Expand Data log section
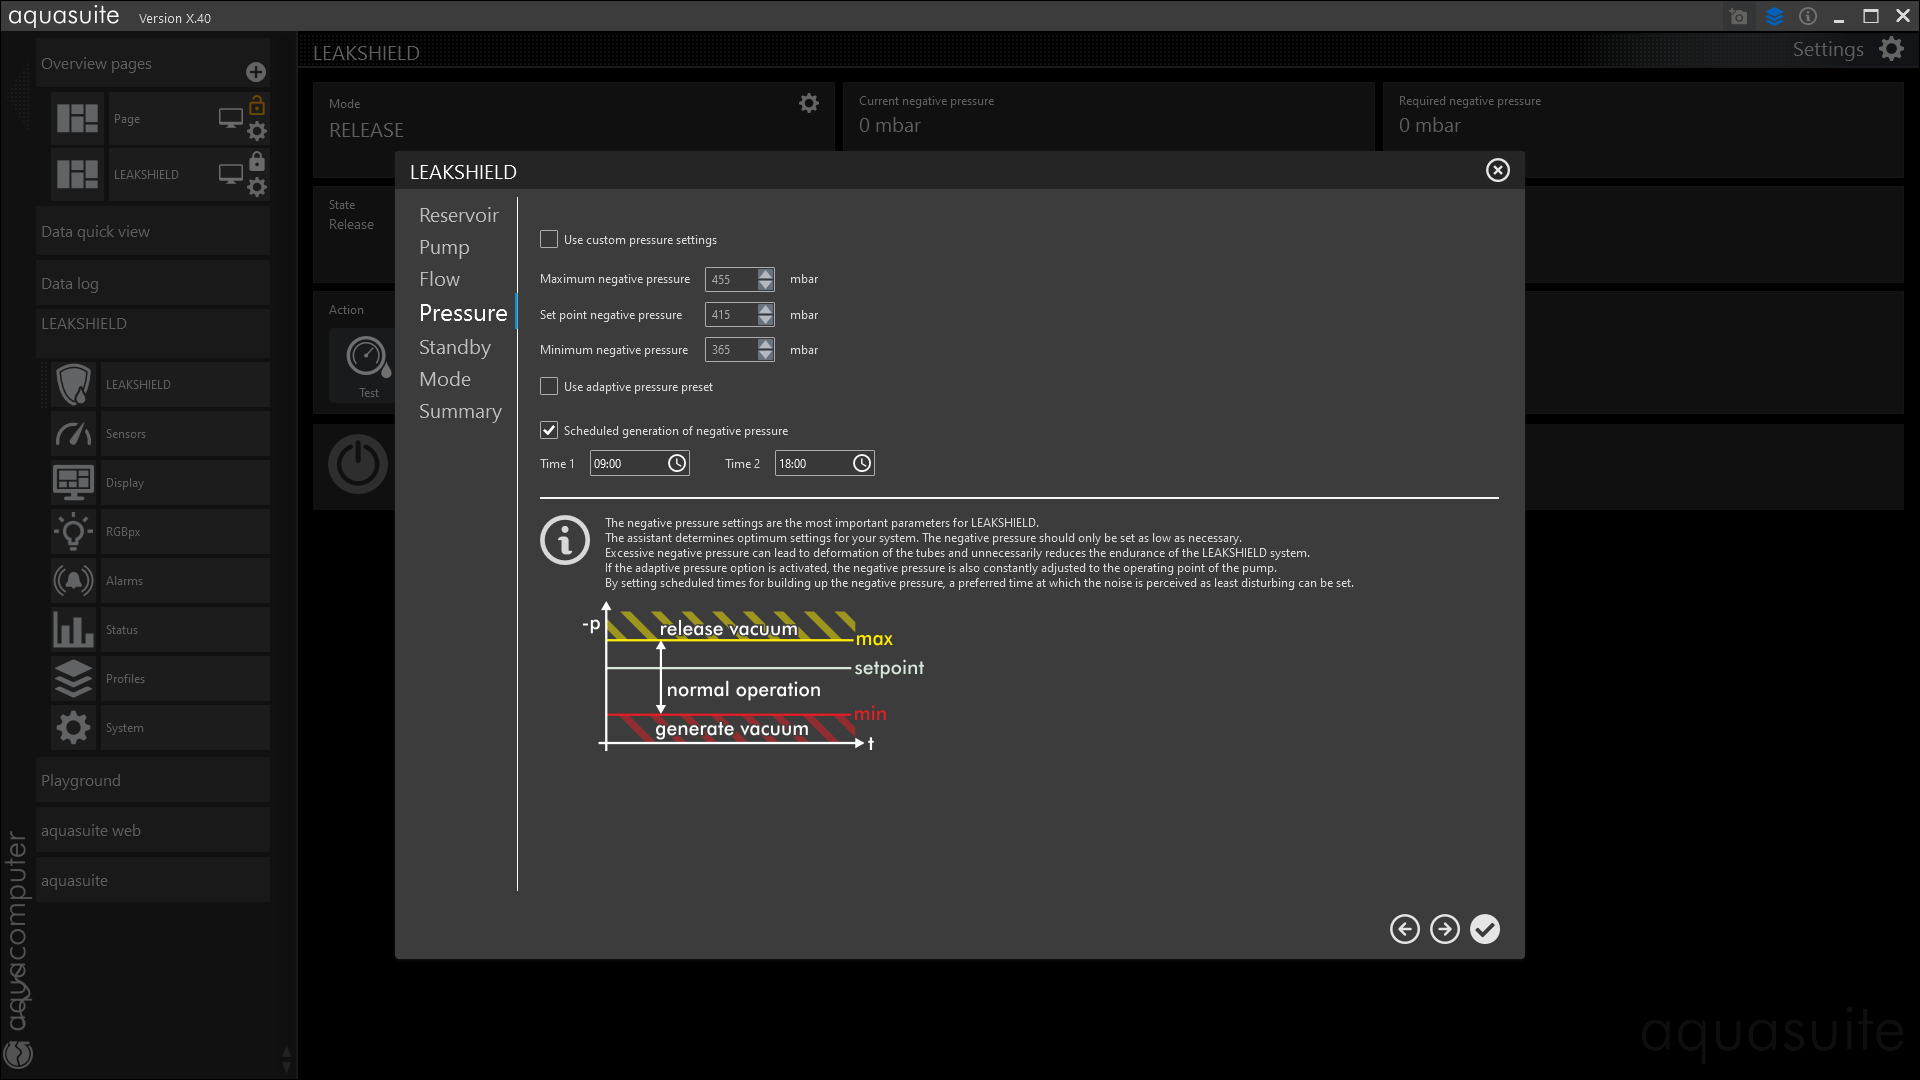This screenshot has height=1080, width=1920. point(152,284)
